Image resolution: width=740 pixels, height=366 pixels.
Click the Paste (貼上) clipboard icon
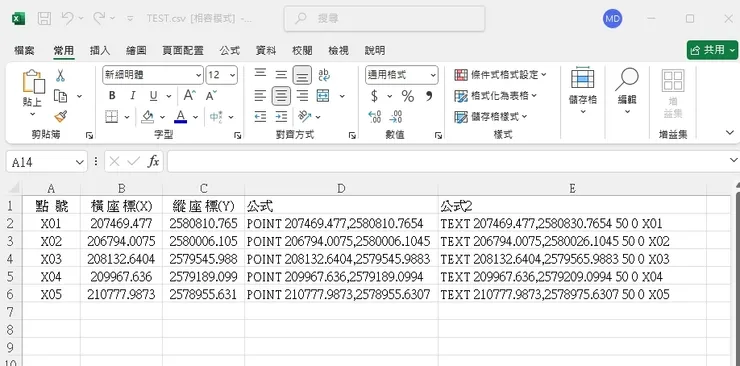34,82
